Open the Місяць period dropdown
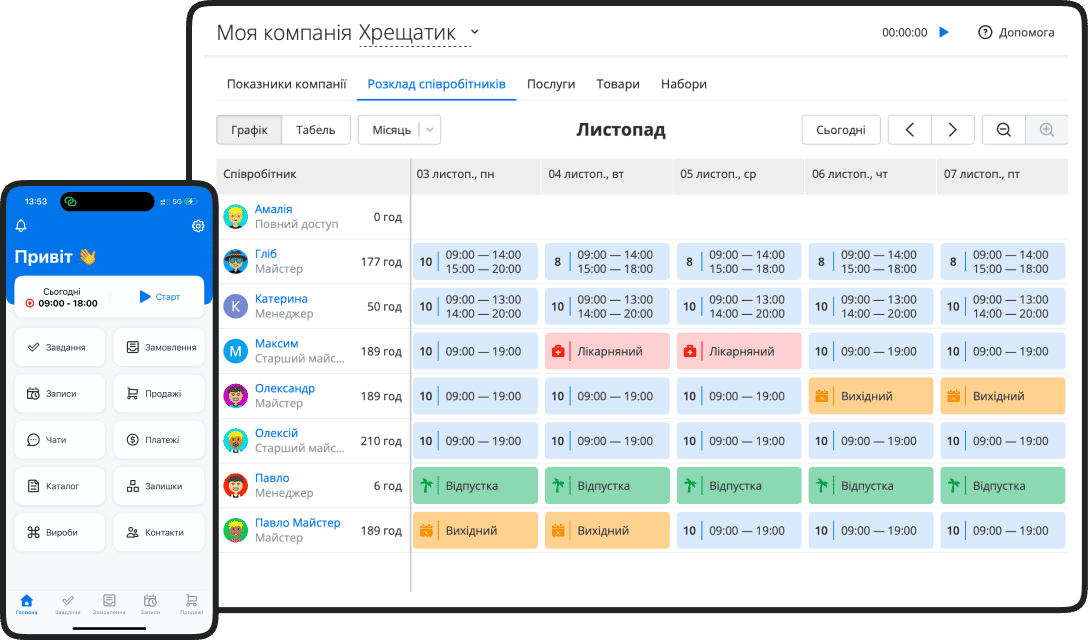 (399, 129)
